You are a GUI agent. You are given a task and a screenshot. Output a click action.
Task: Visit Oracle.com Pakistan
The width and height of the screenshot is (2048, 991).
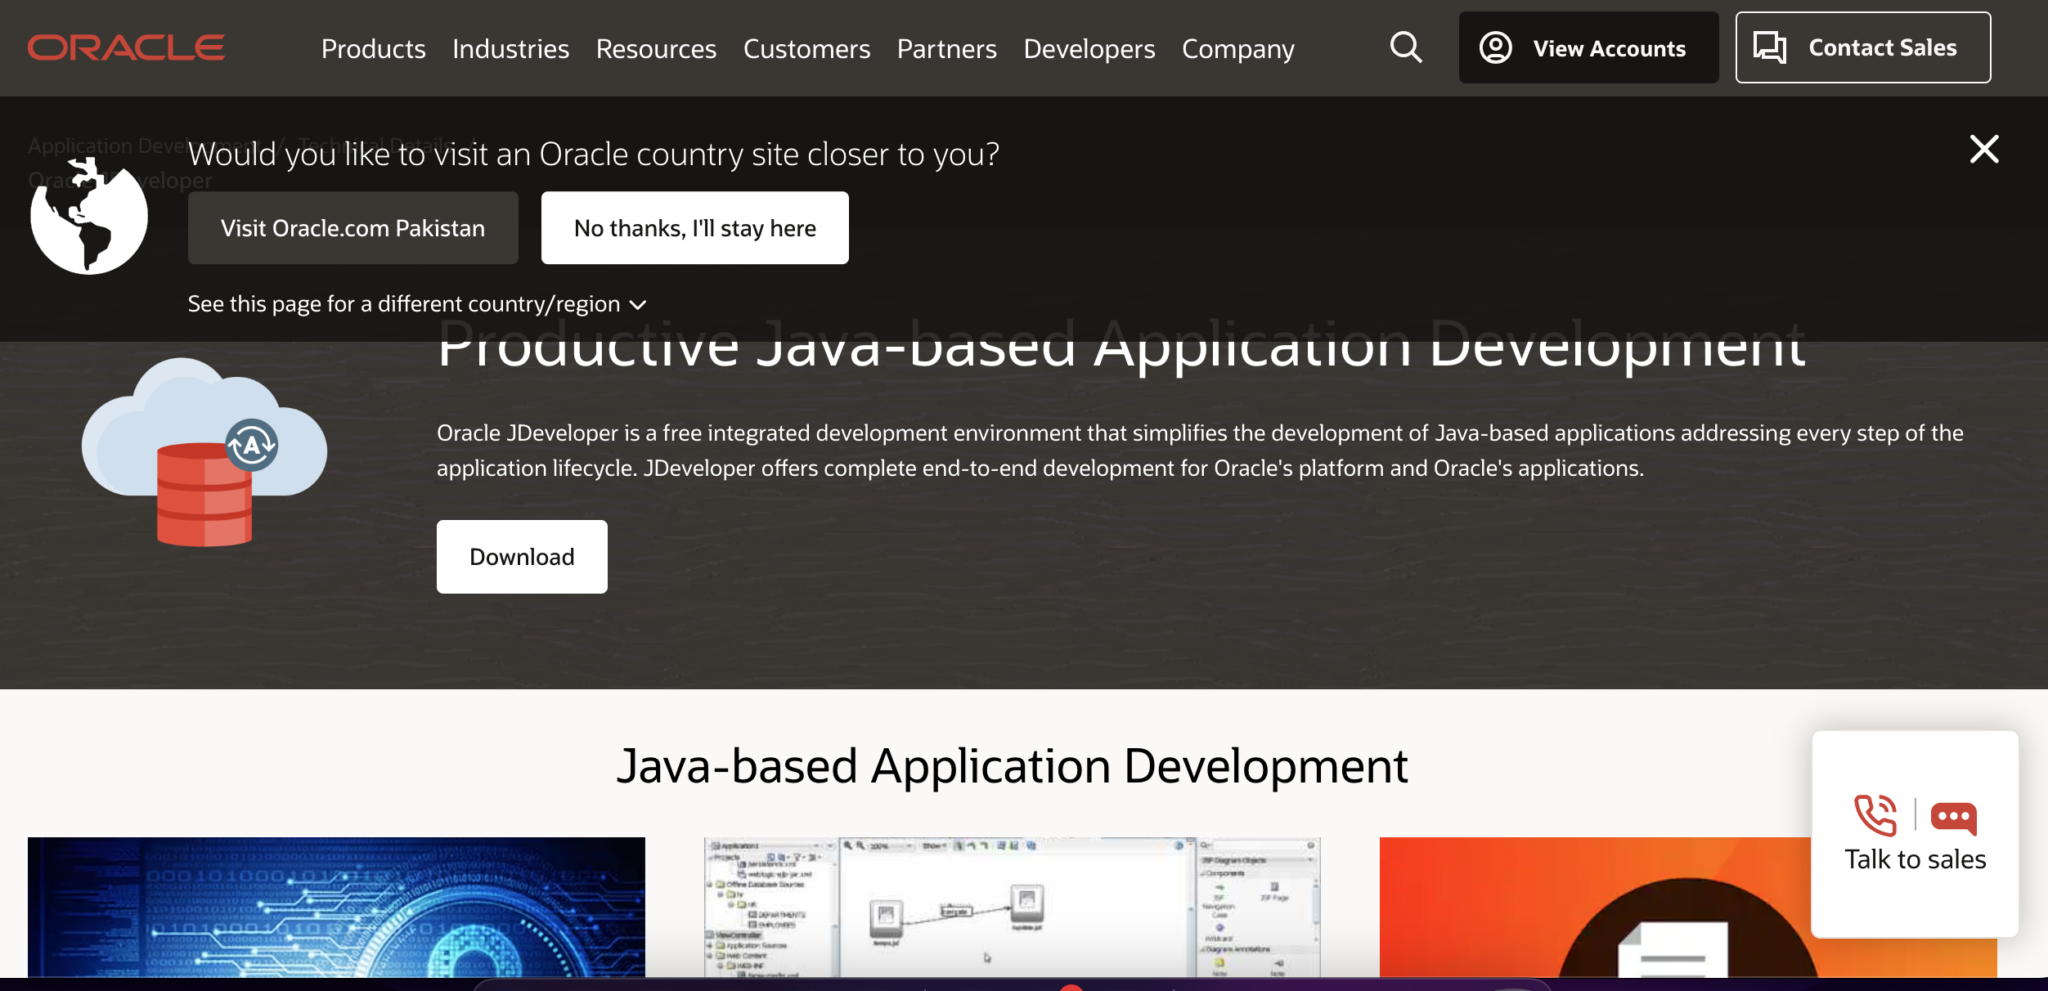[x=353, y=228]
